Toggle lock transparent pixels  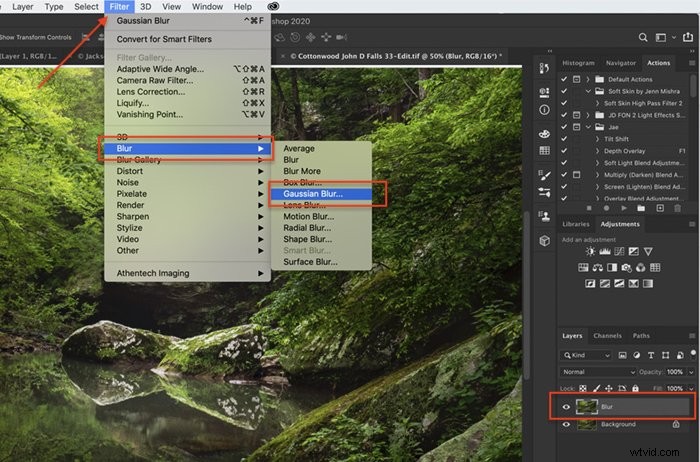pos(583,388)
